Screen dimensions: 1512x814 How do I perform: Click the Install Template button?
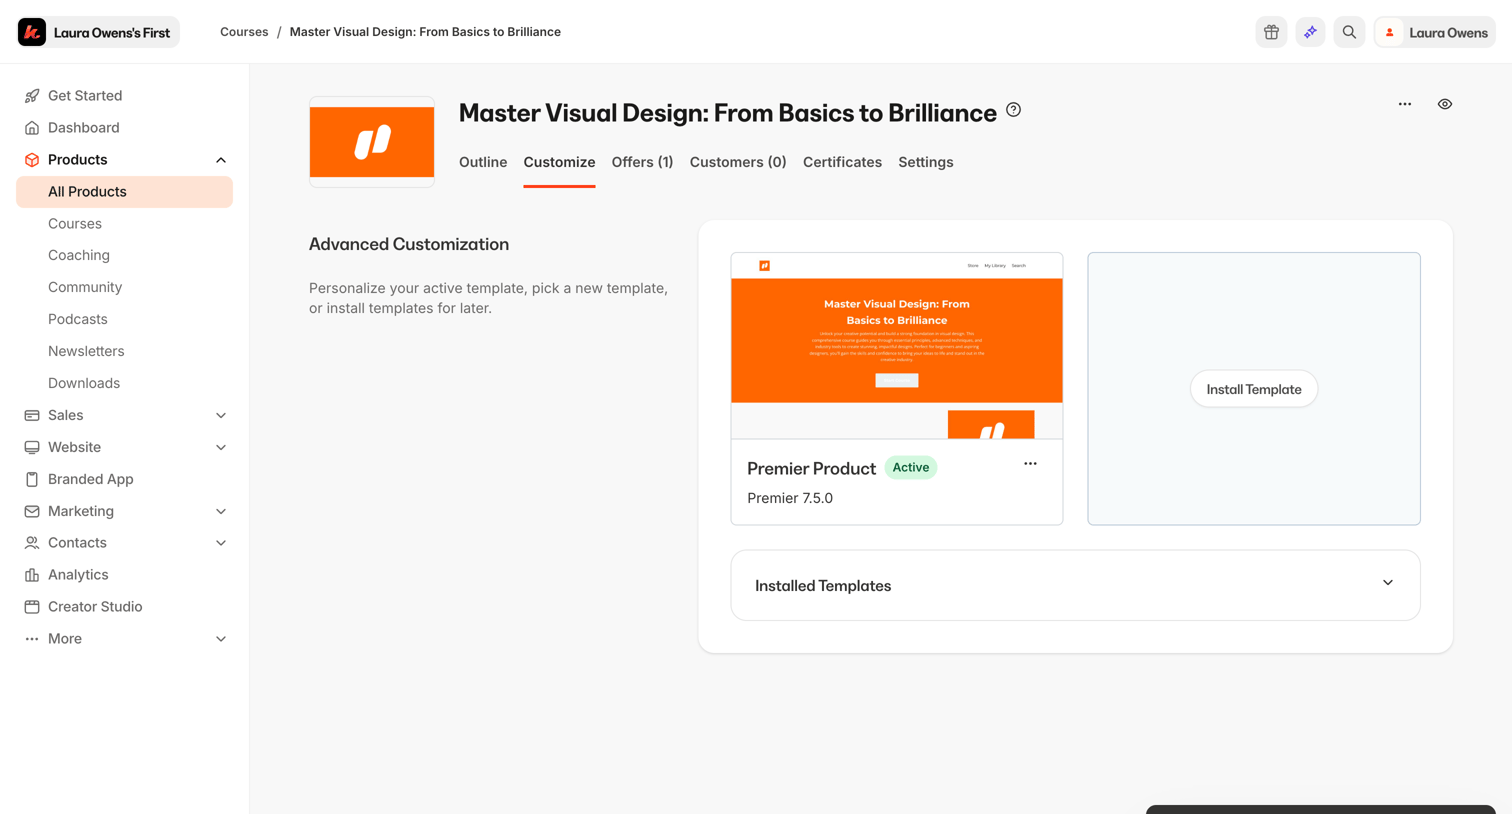tap(1254, 389)
